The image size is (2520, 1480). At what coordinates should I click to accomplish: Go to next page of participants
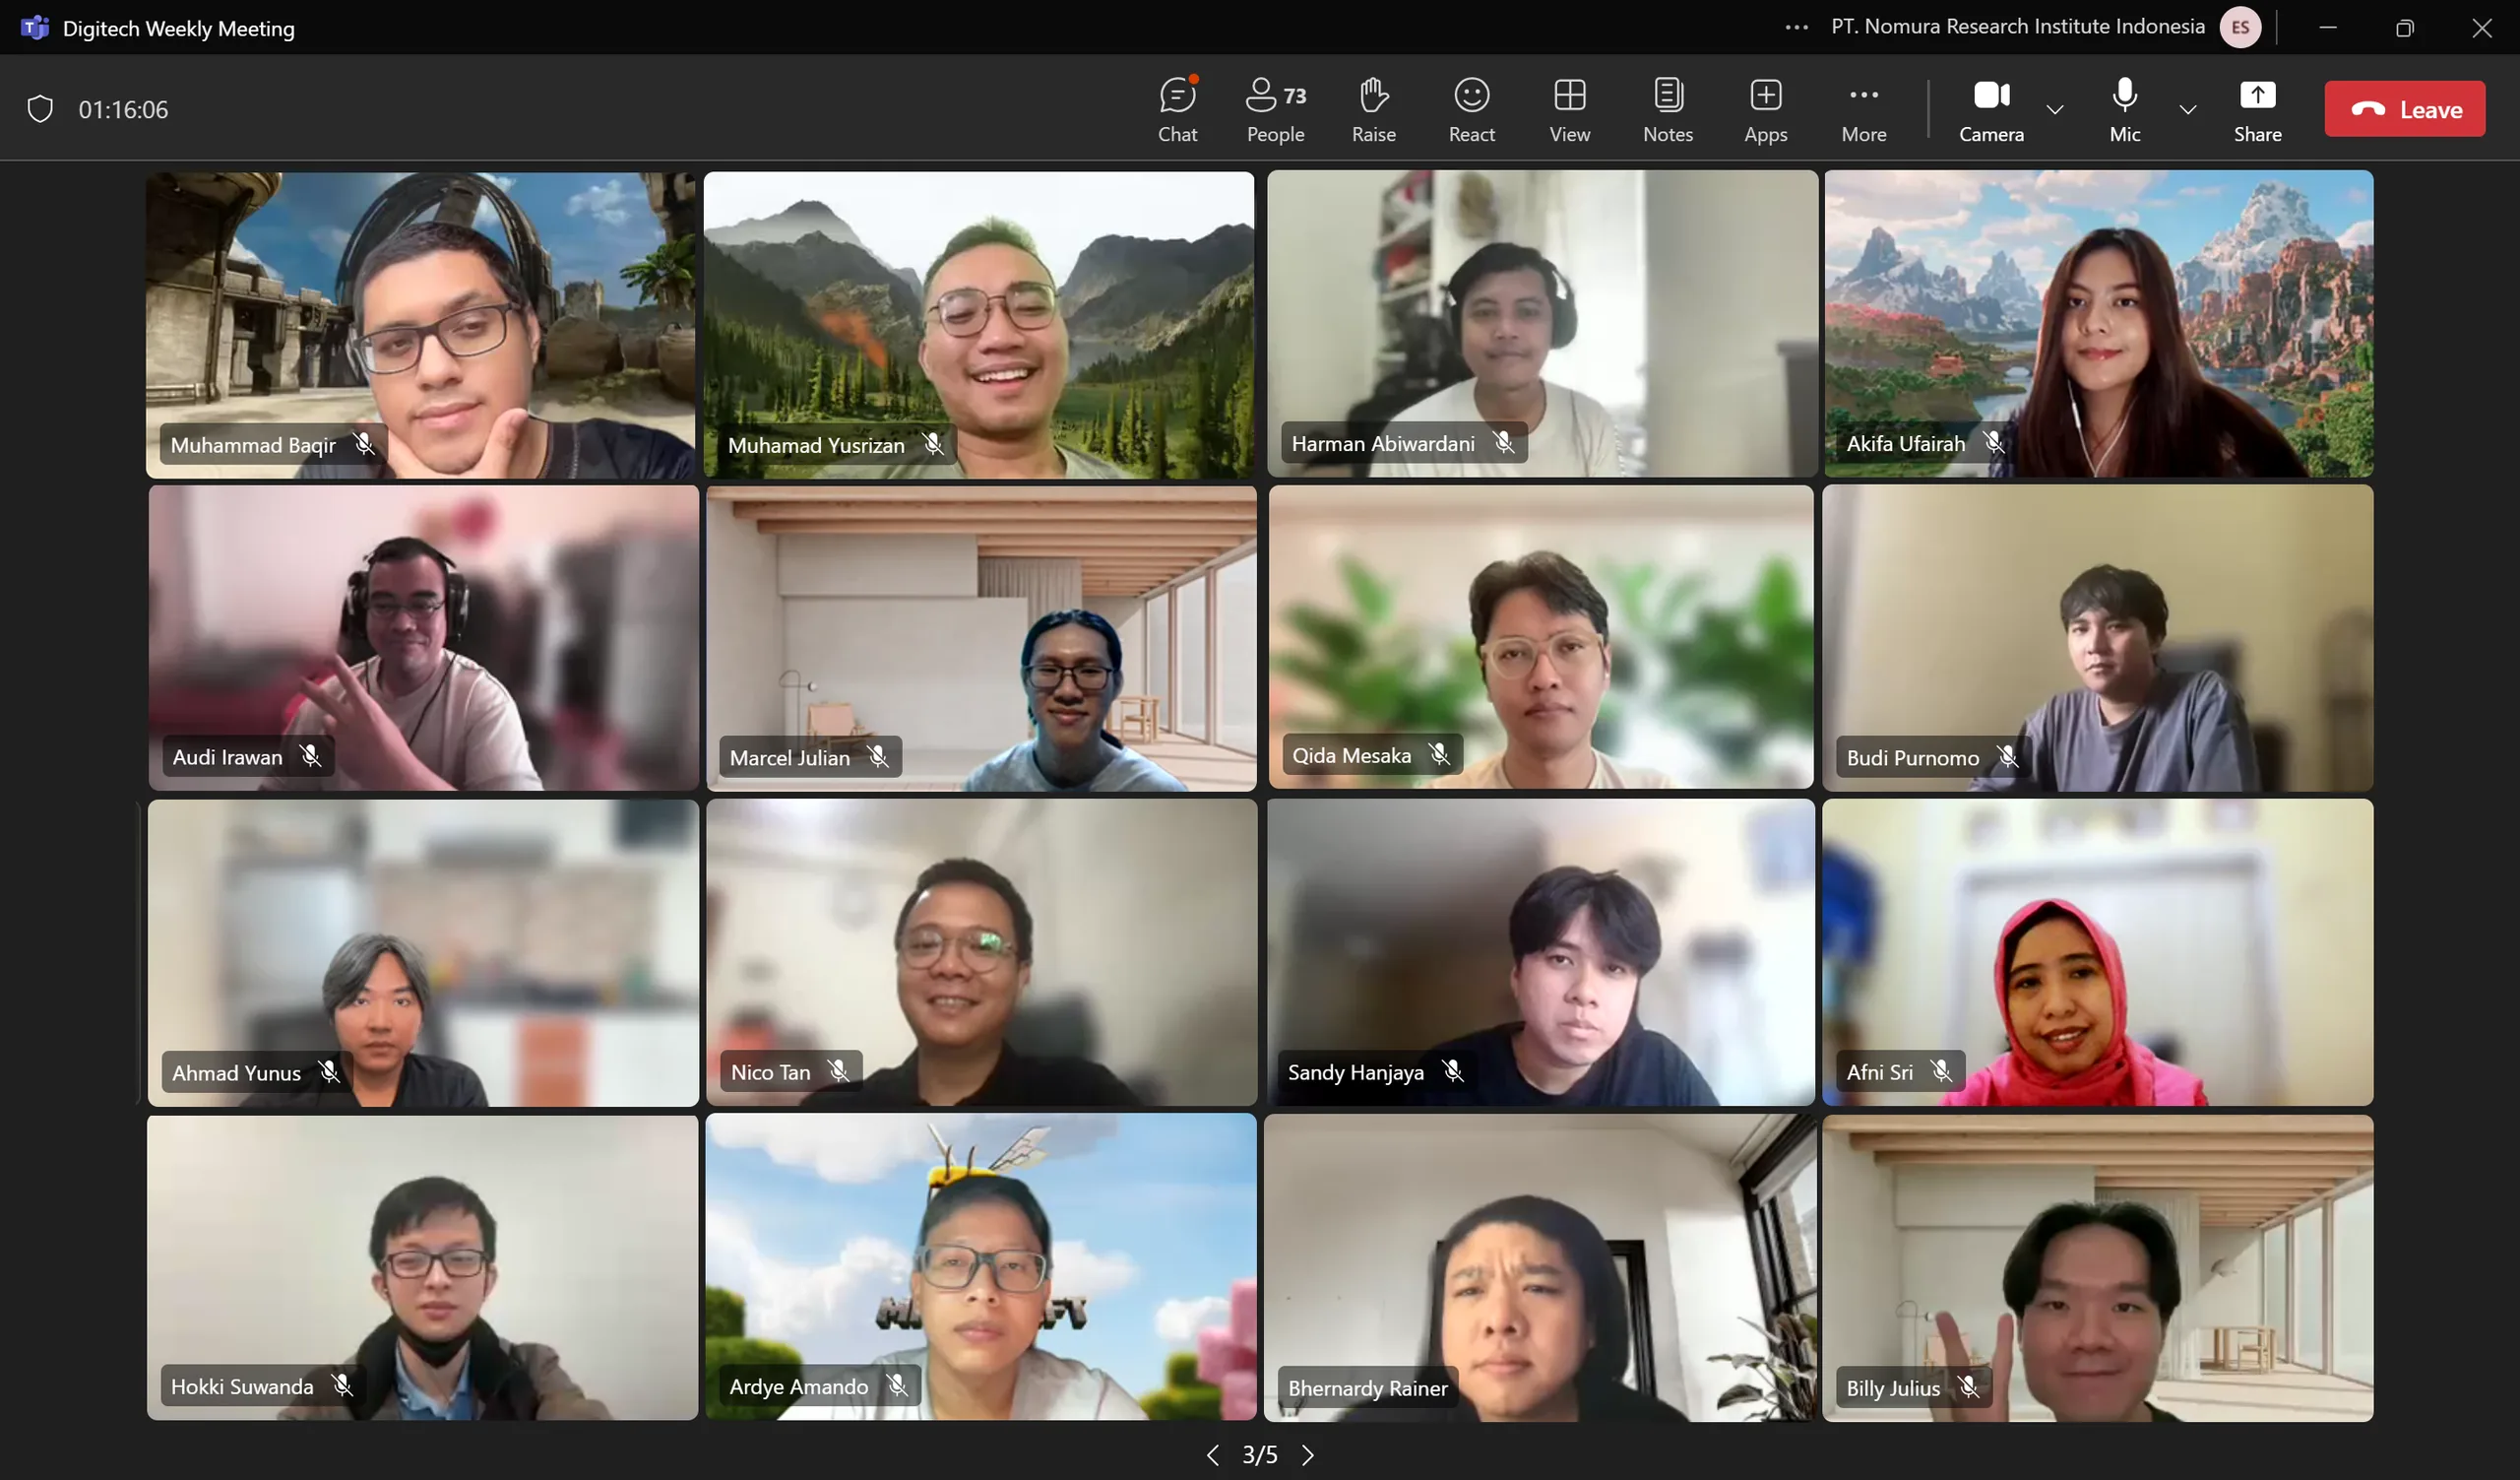click(x=1307, y=1454)
